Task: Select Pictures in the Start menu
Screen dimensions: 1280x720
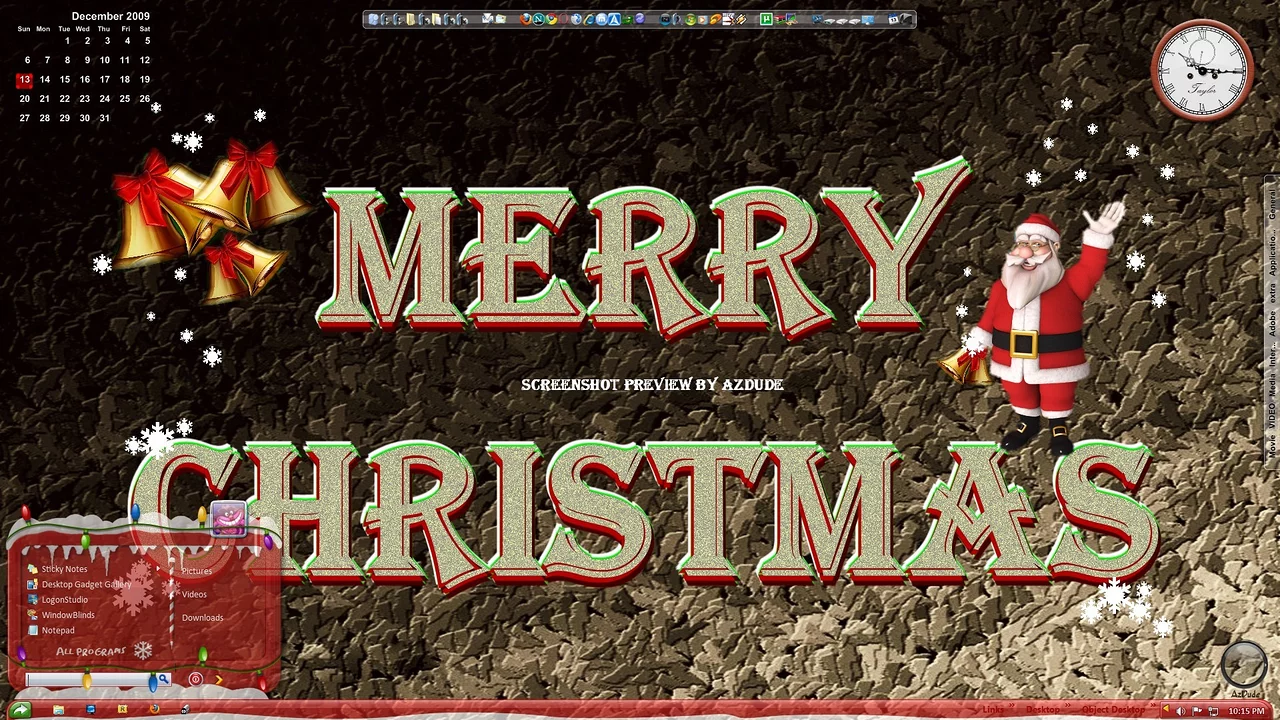Action: point(197,571)
